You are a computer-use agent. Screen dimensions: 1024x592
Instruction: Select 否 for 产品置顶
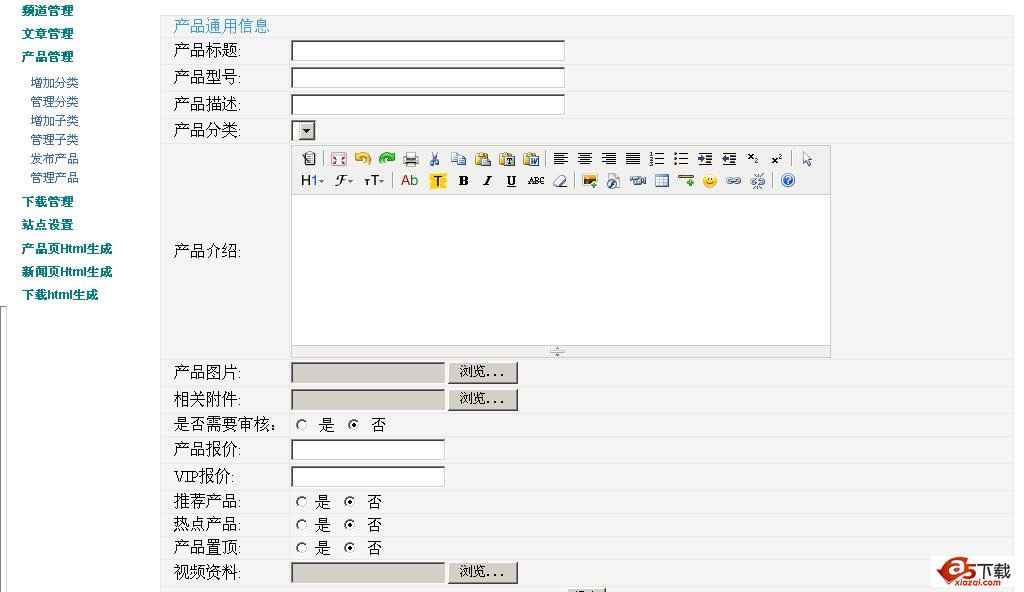click(350, 548)
